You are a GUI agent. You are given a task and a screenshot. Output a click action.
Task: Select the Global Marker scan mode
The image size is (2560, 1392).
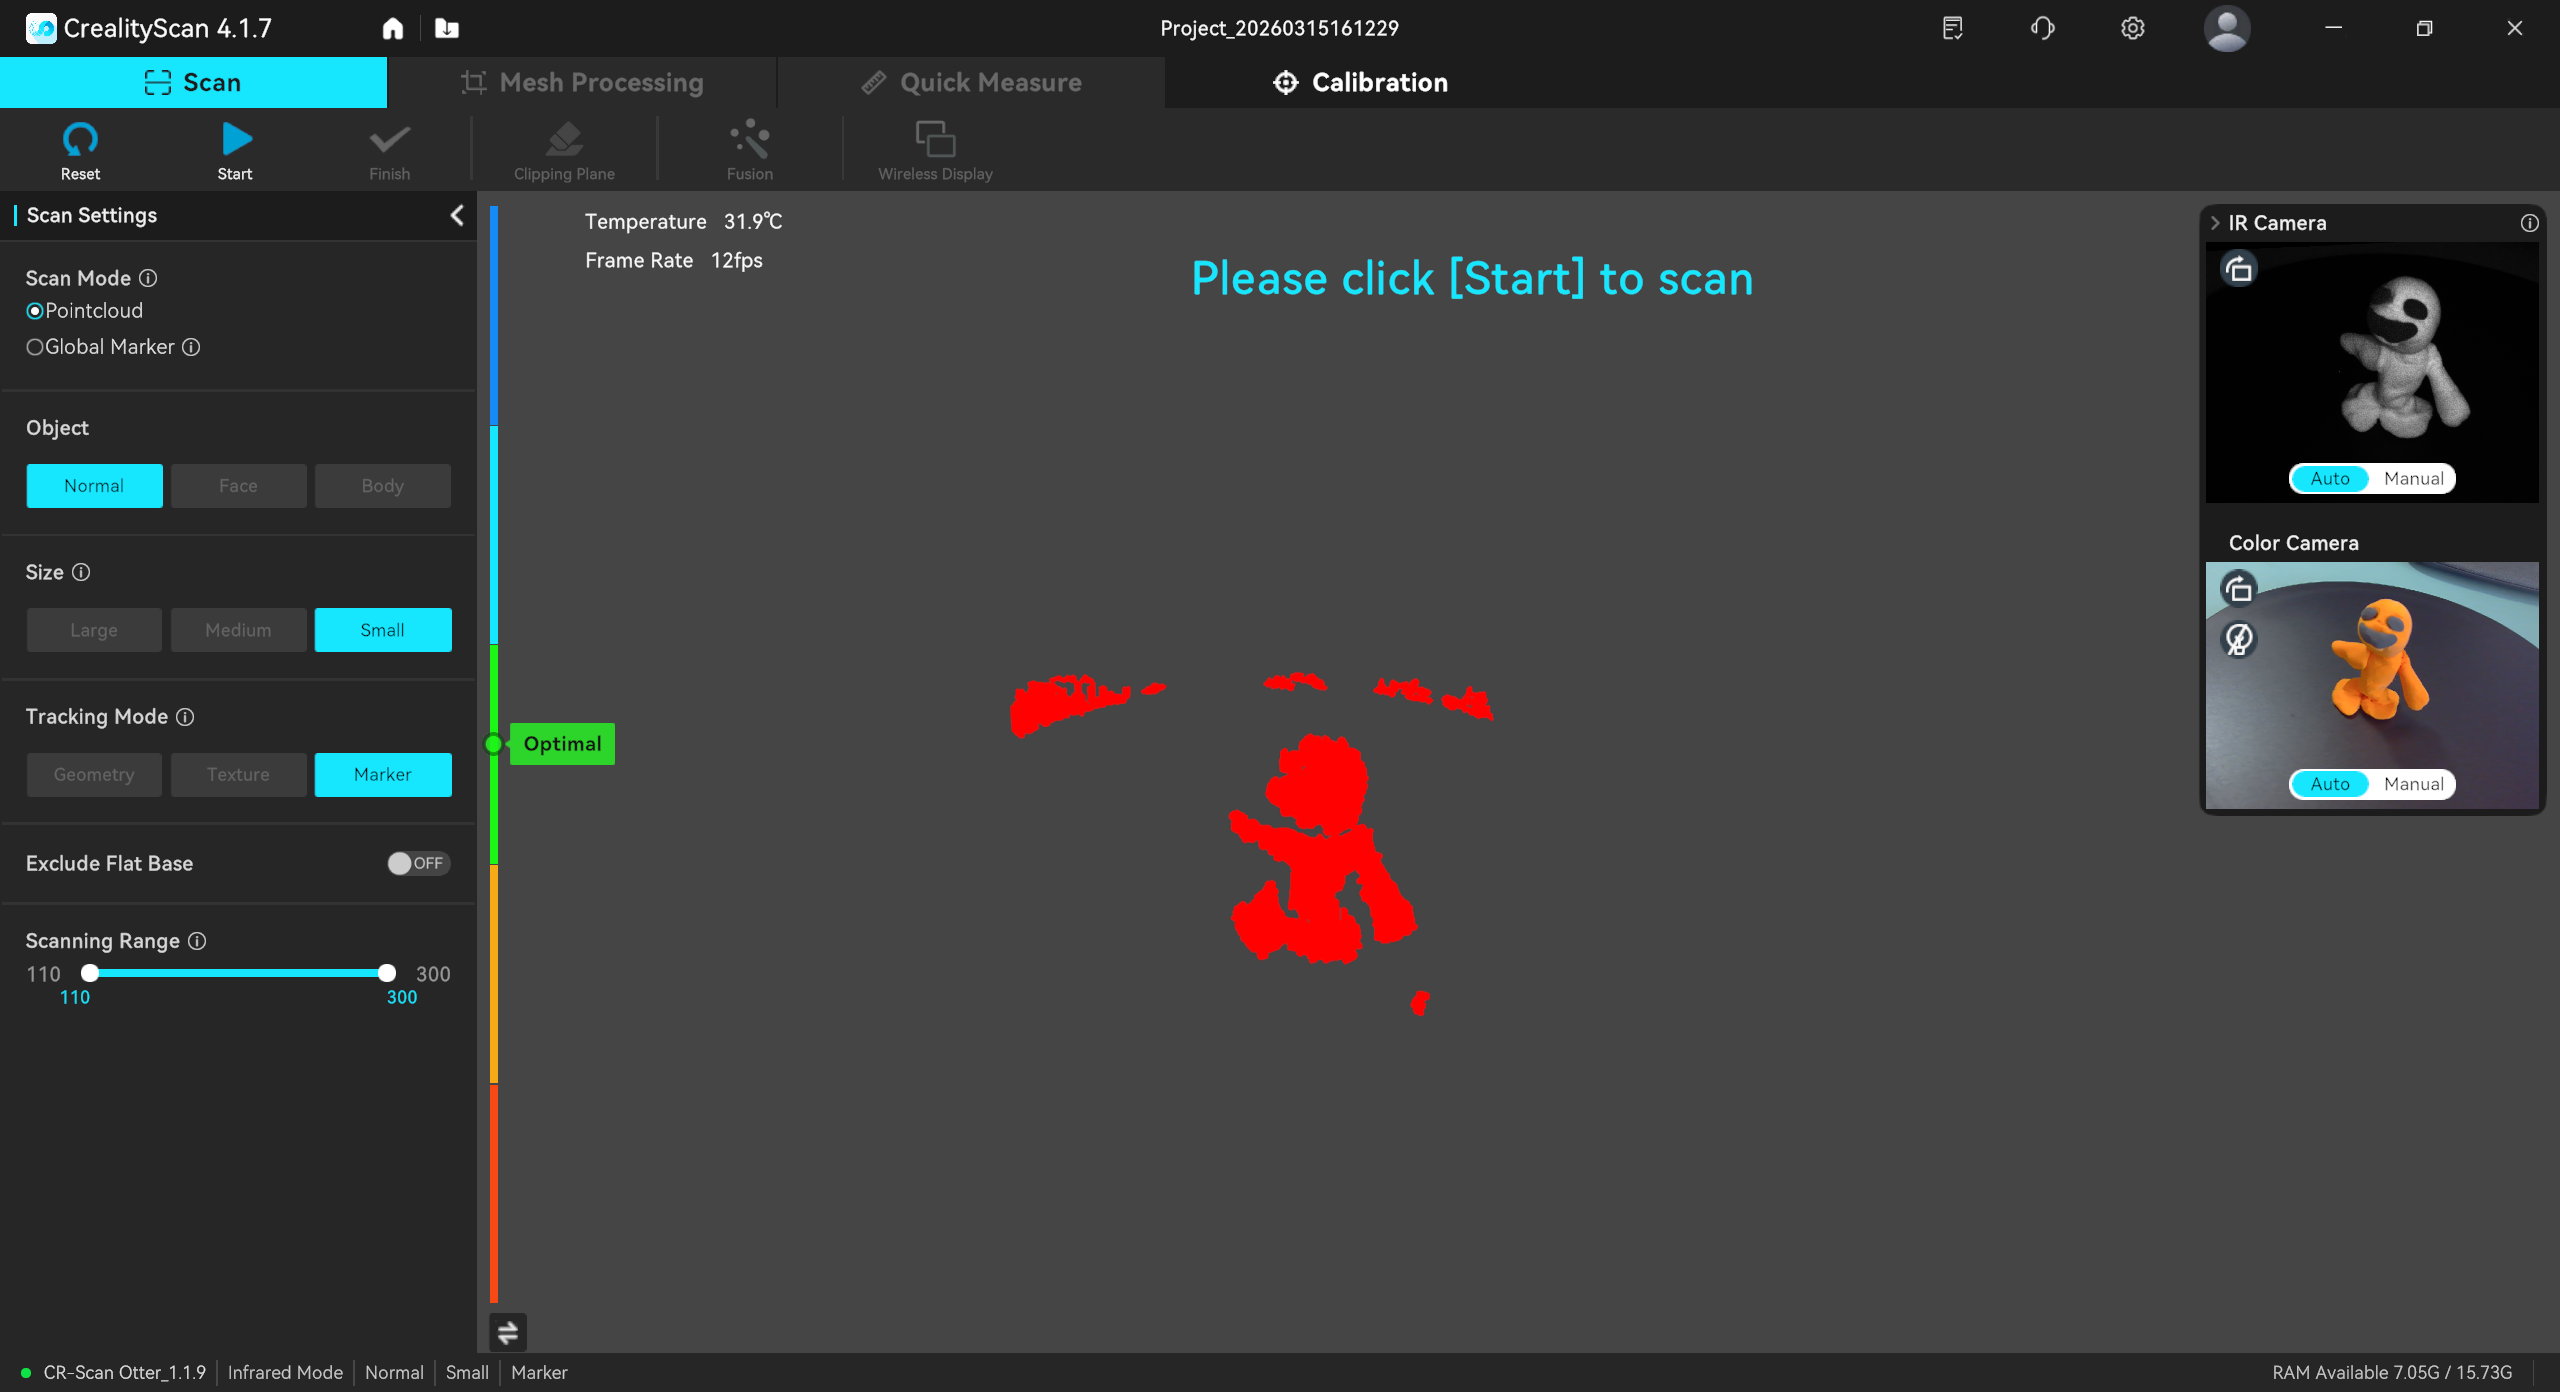(x=36, y=347)
